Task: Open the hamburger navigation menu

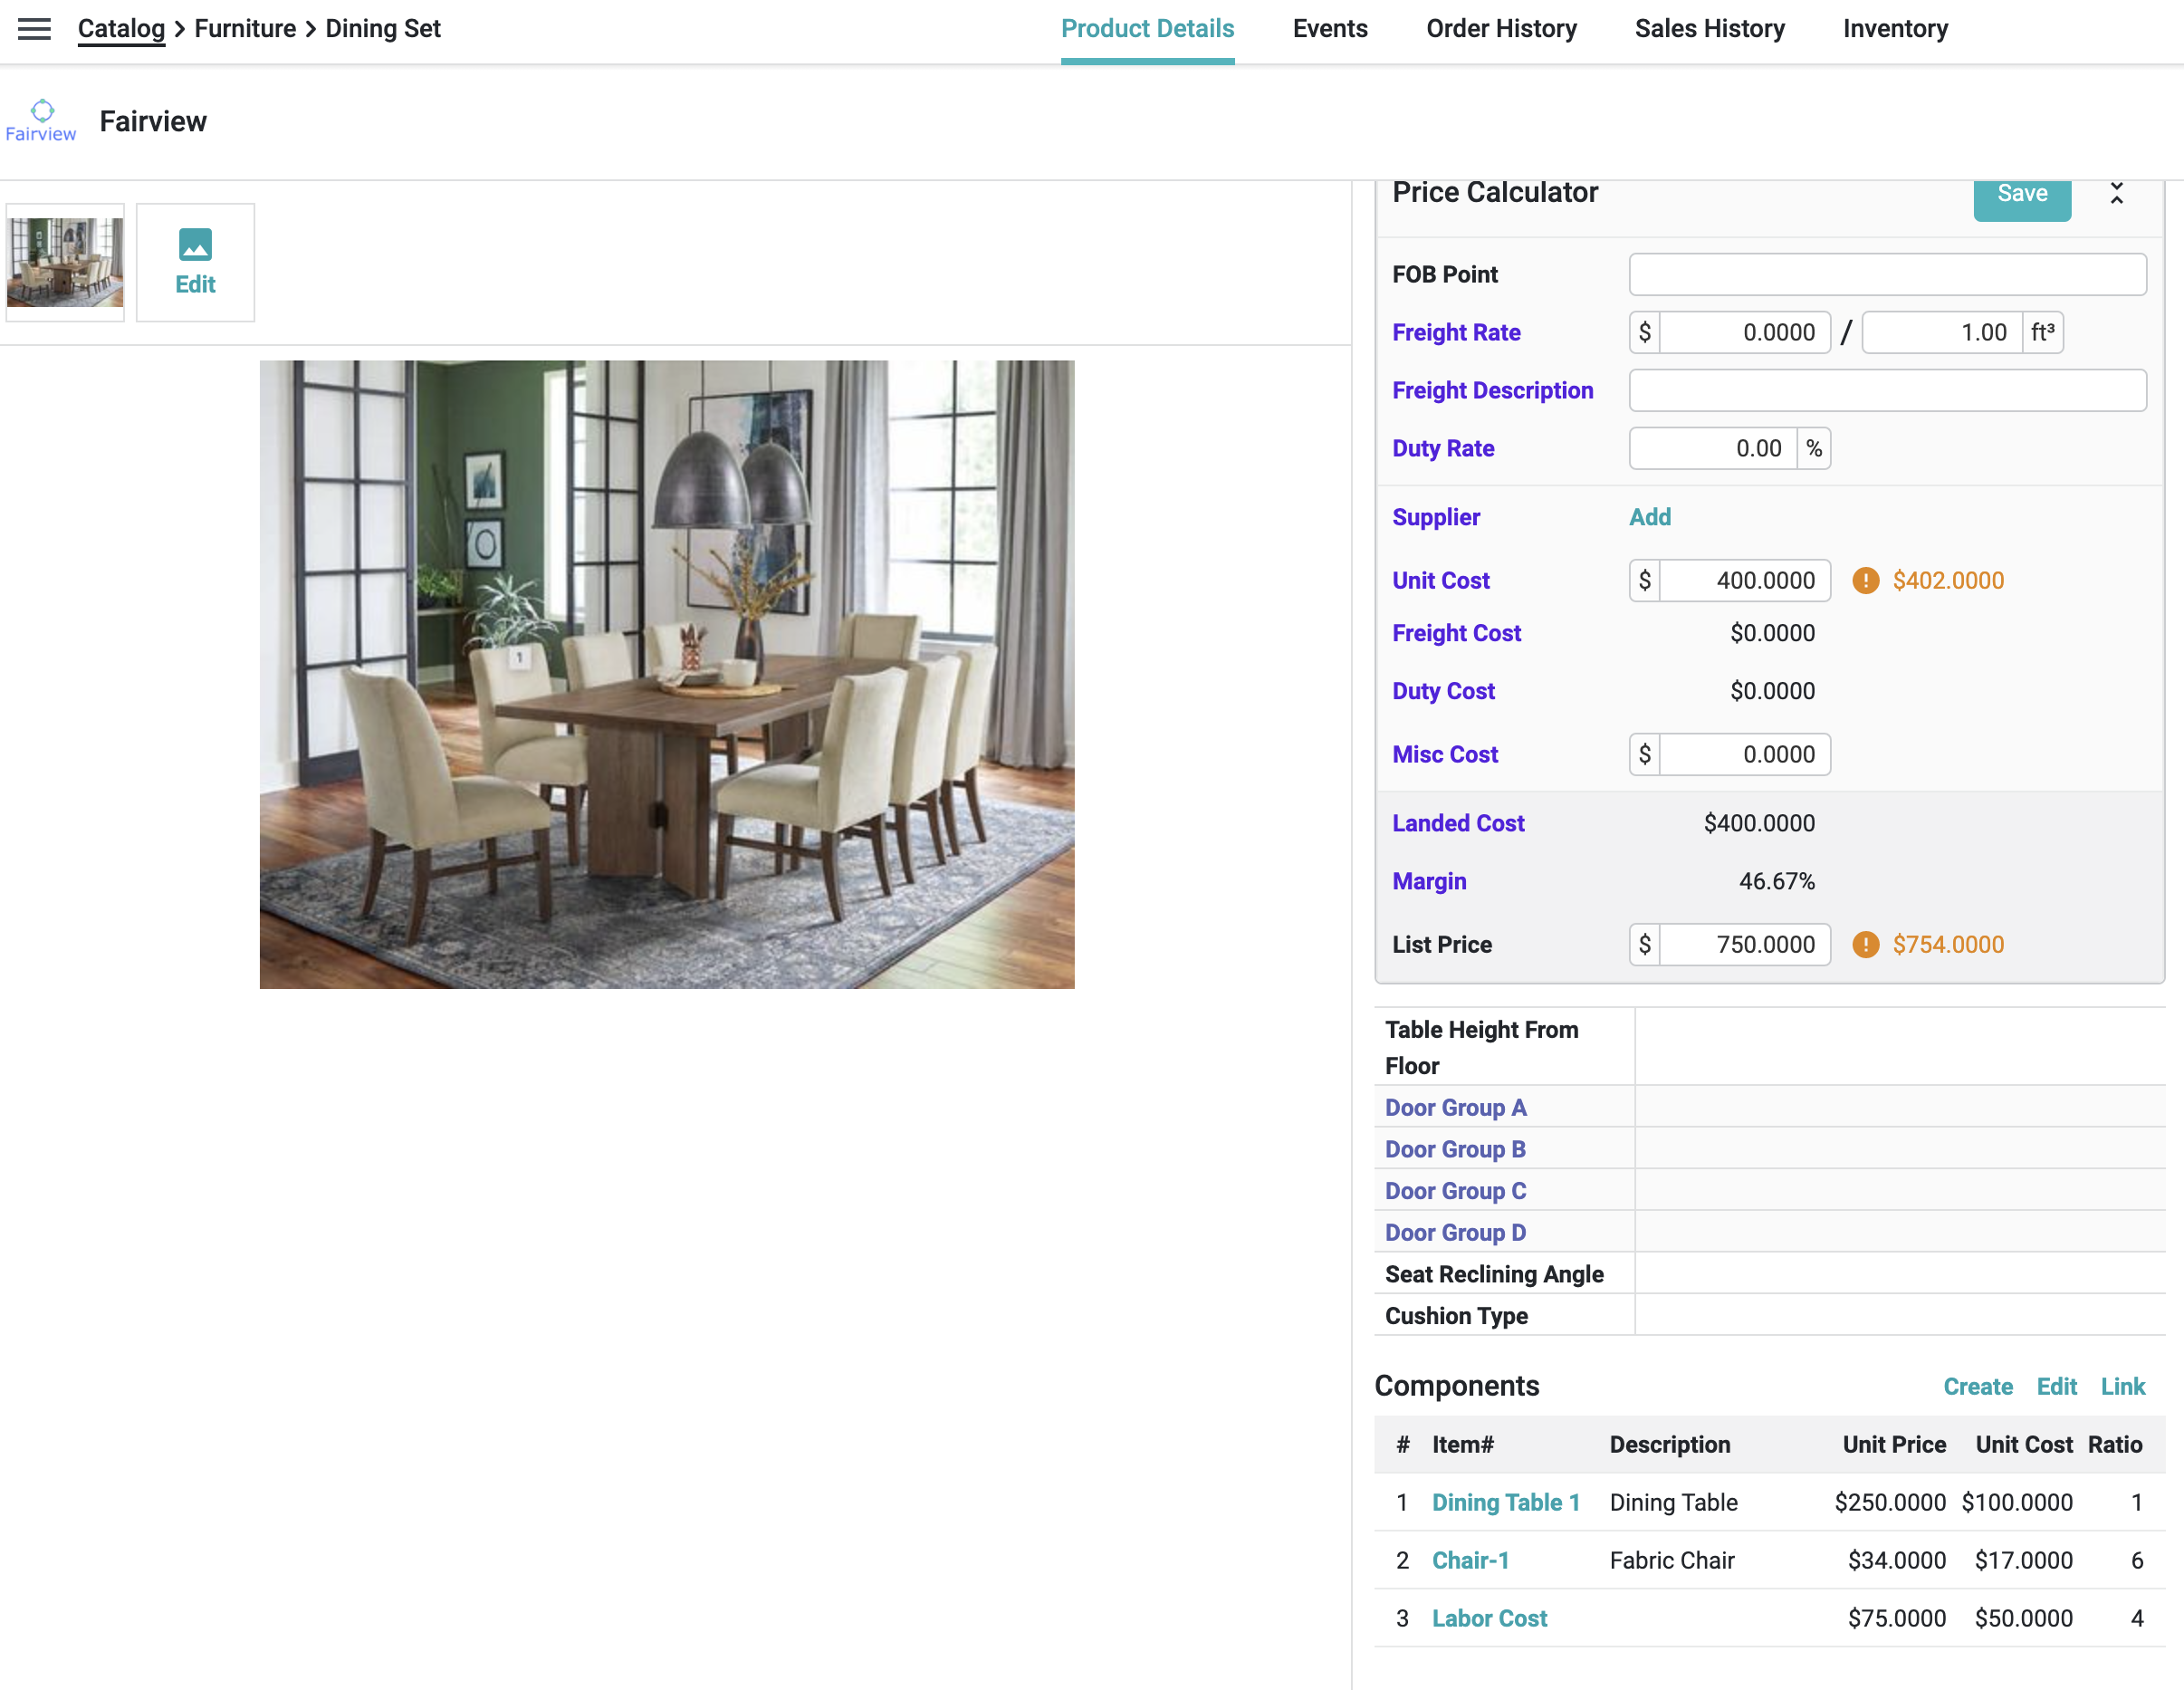Action: point(34,29)
